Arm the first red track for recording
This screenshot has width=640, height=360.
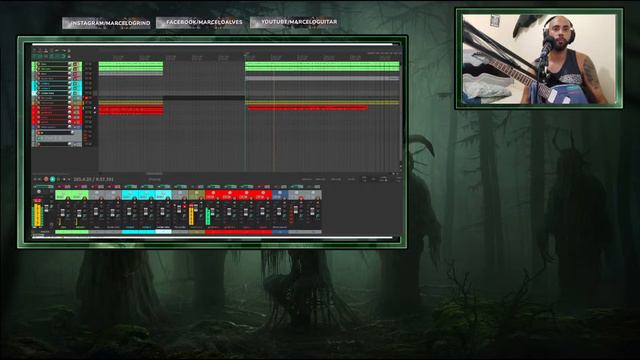(x=39, y=107)
